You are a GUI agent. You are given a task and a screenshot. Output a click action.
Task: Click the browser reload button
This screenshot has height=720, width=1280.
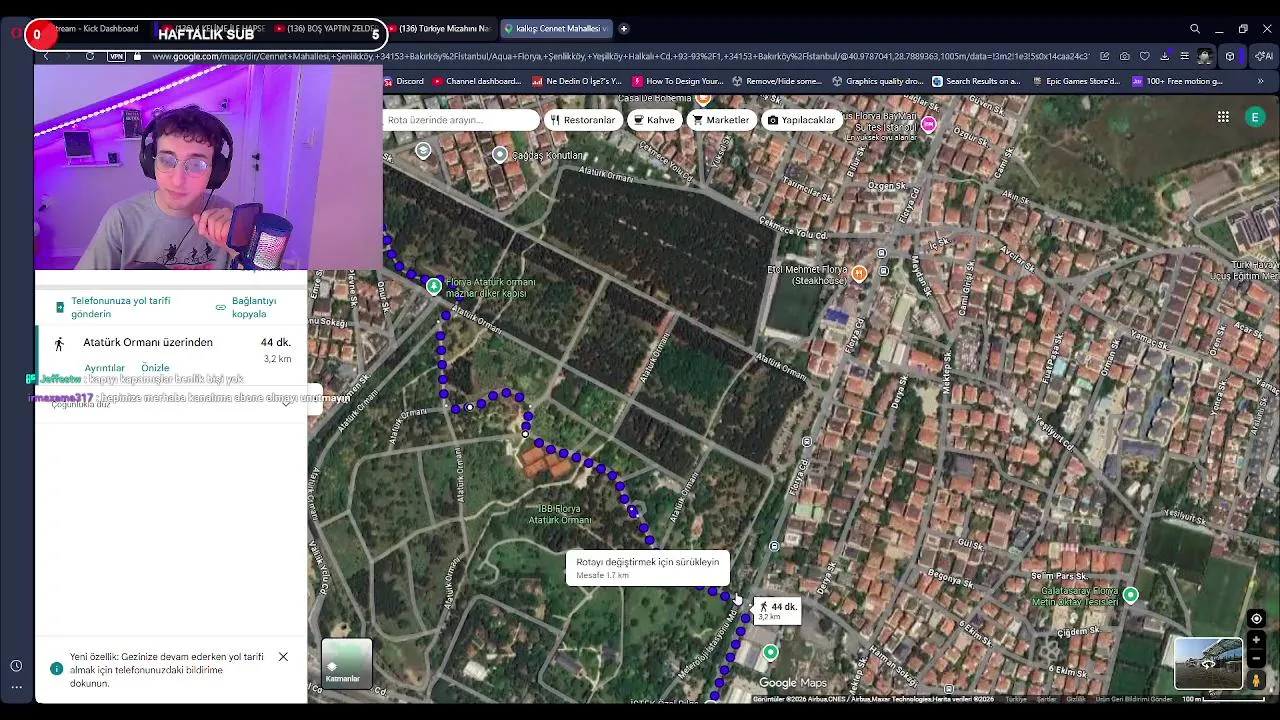pos(90,56)
